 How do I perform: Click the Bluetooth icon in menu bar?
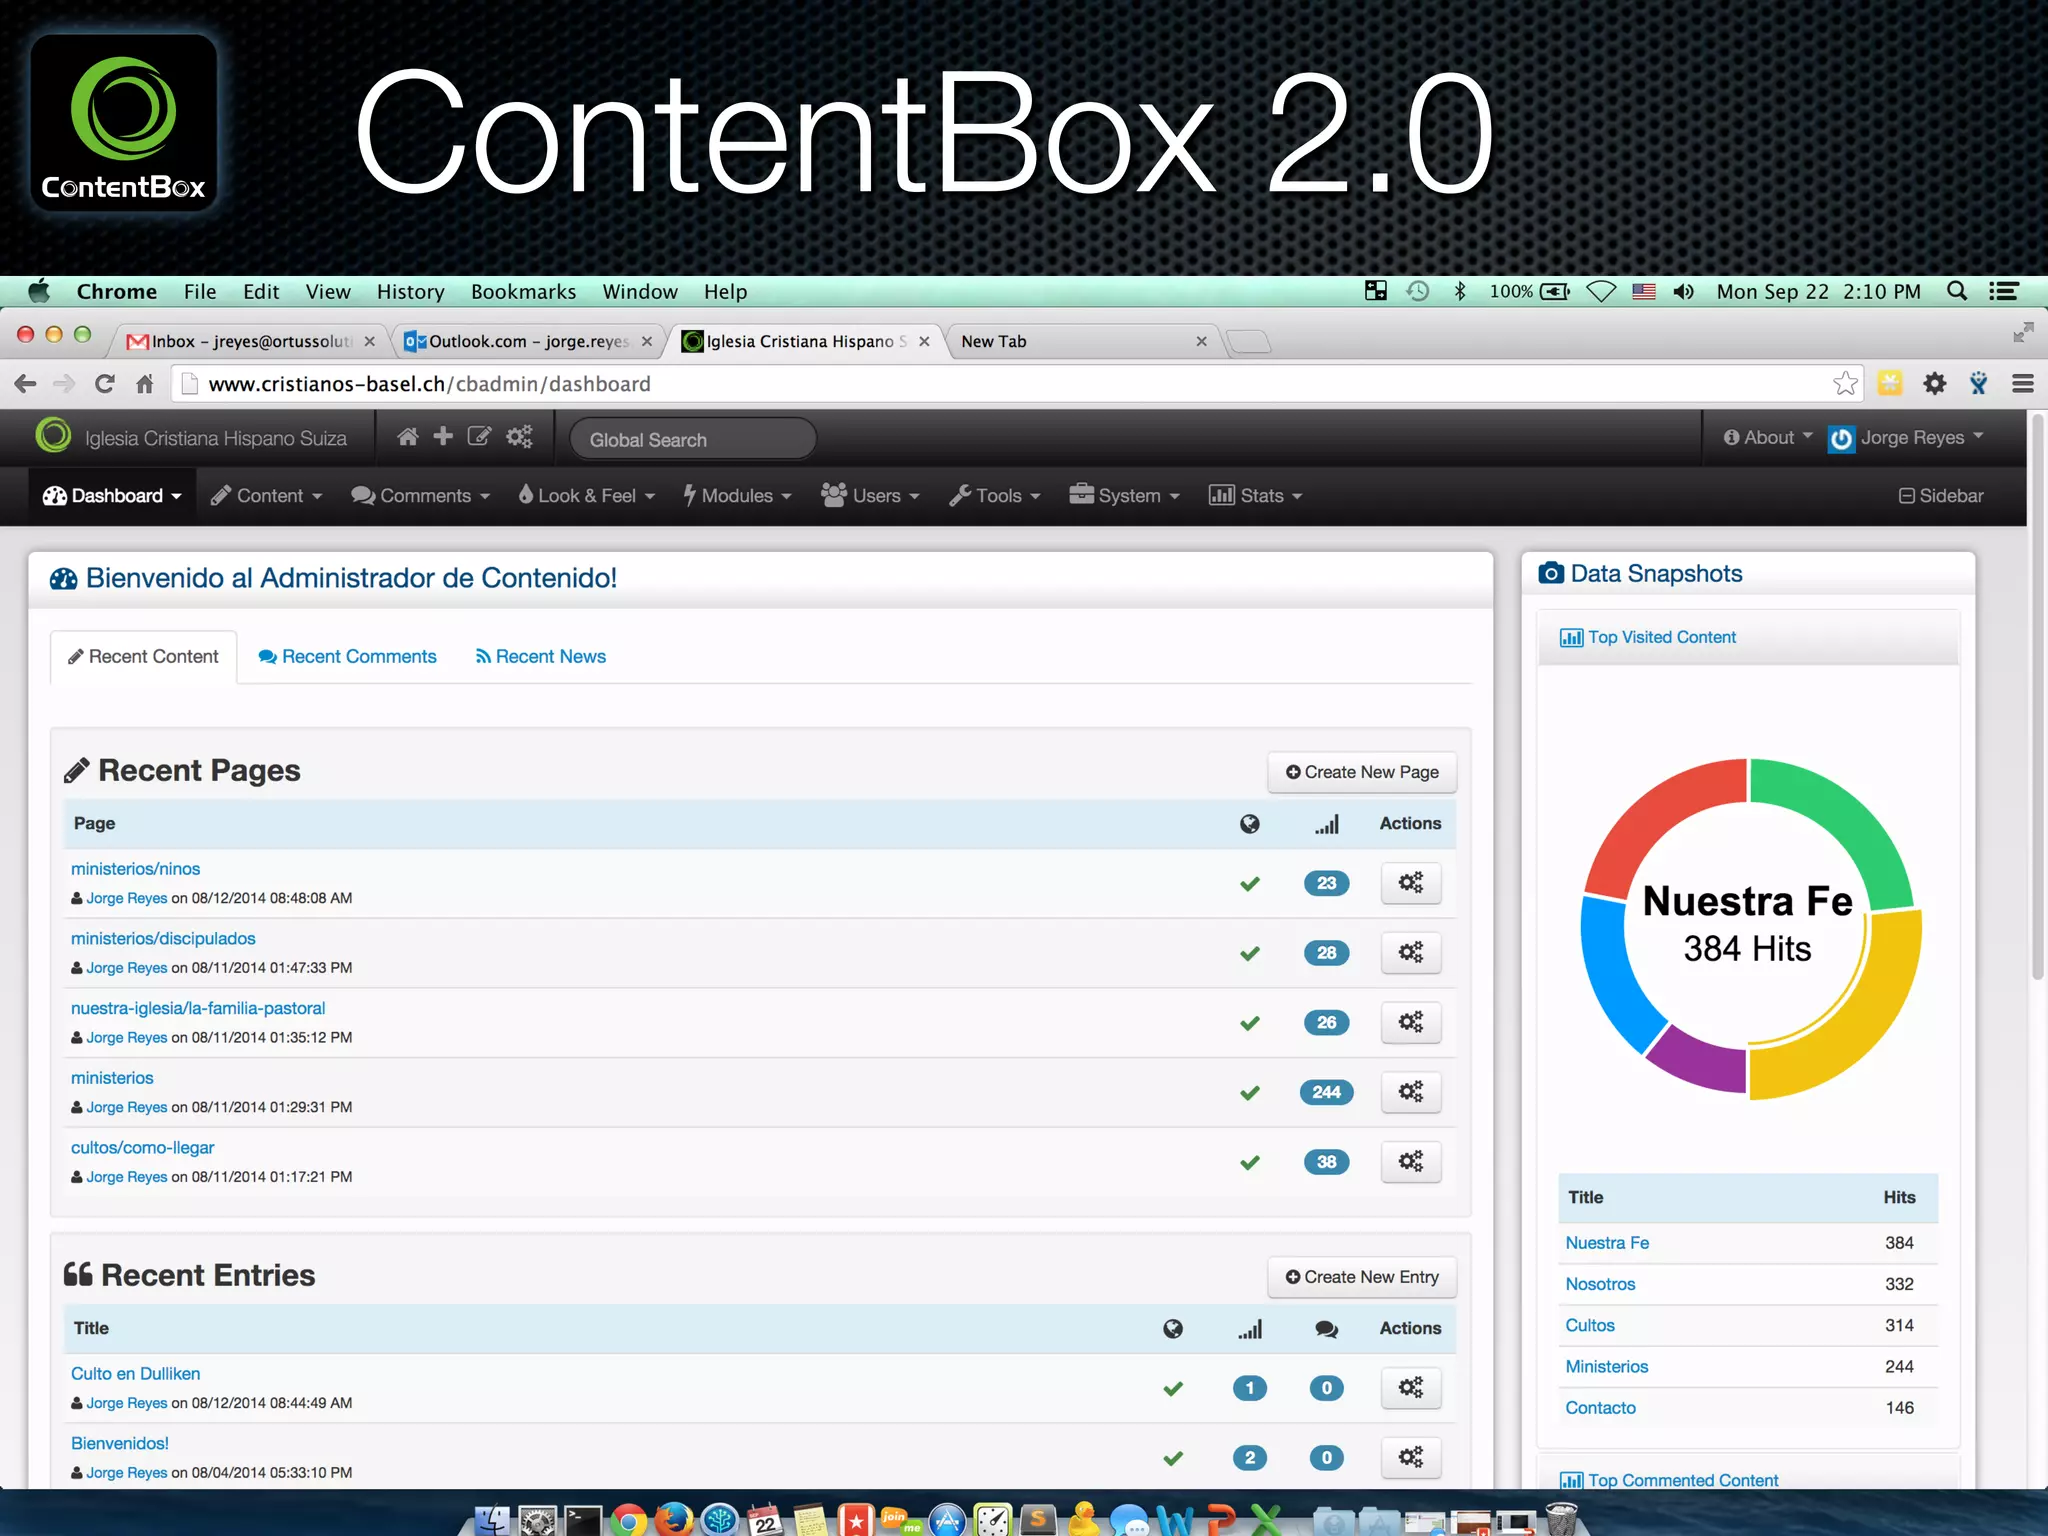tap(1460, 291)
